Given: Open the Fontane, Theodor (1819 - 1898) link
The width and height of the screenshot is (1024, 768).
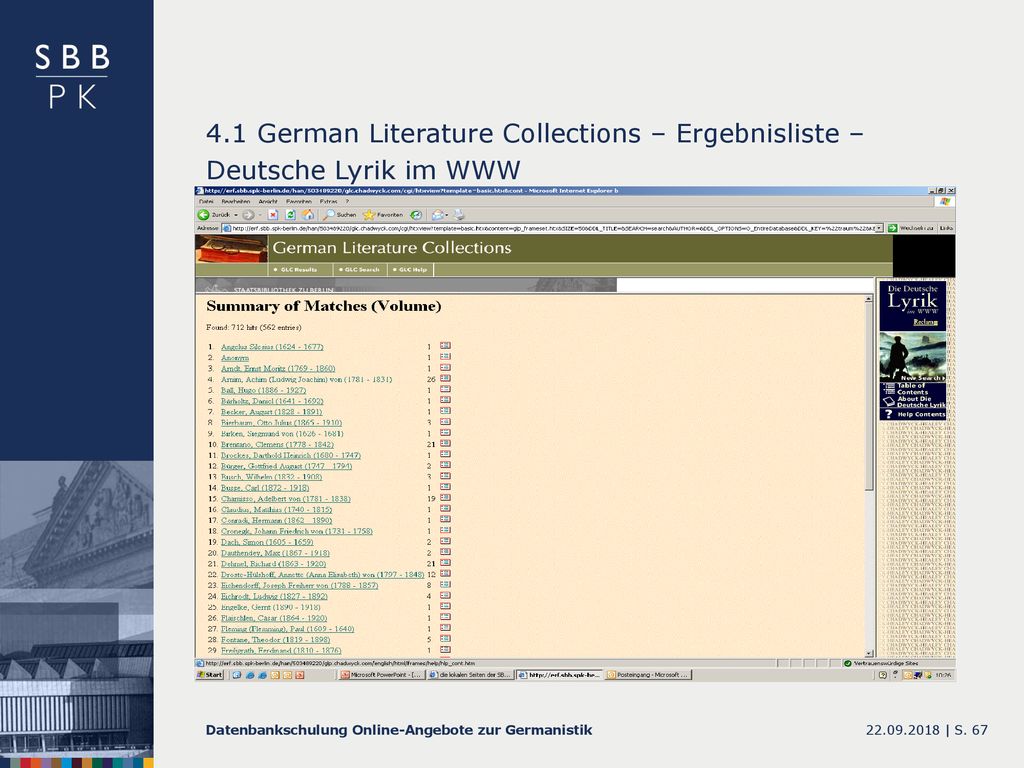Looking at the screenshot, I should click(276, 639).
